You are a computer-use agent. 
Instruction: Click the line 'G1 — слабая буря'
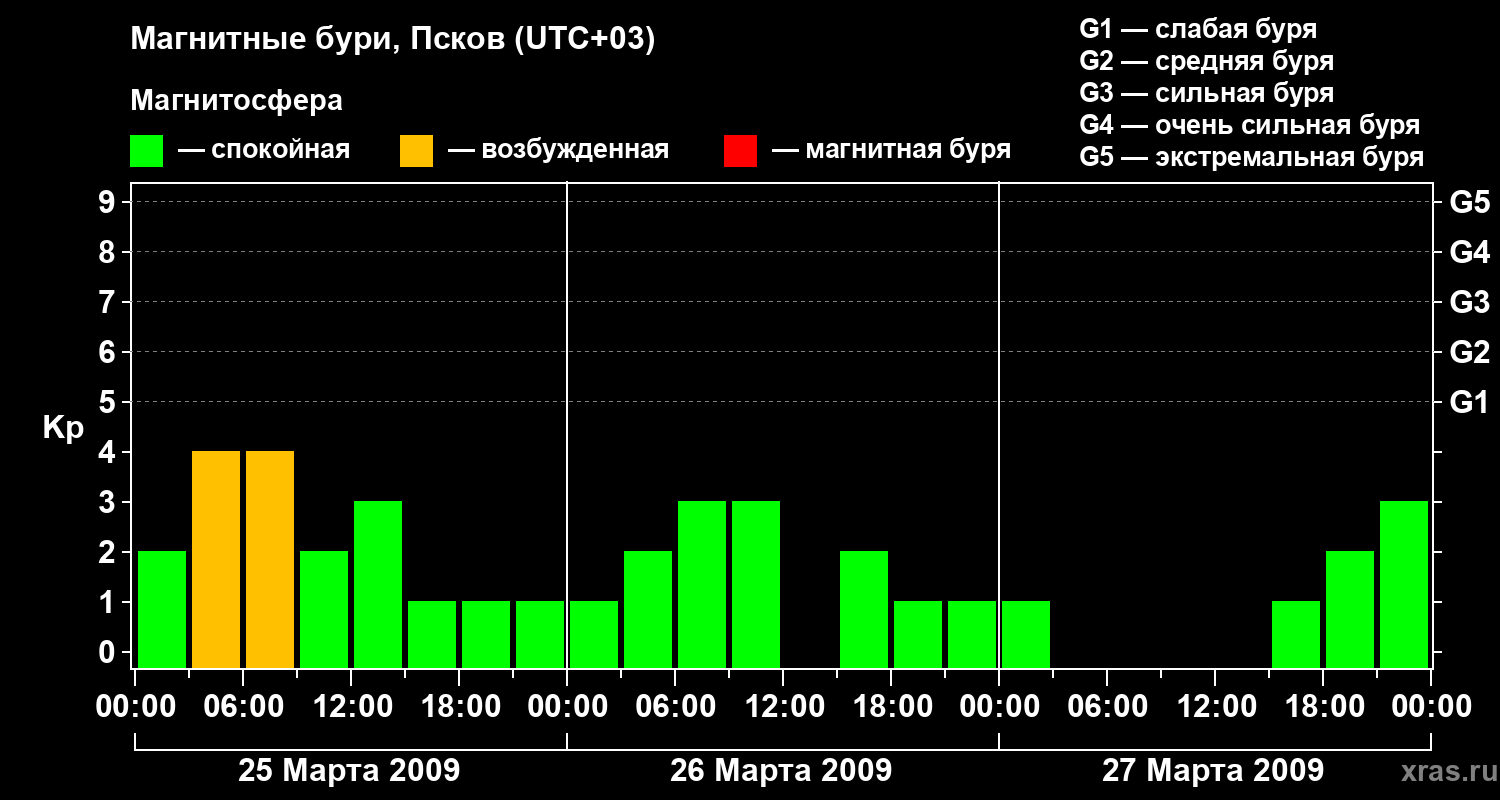point(1198,29)
